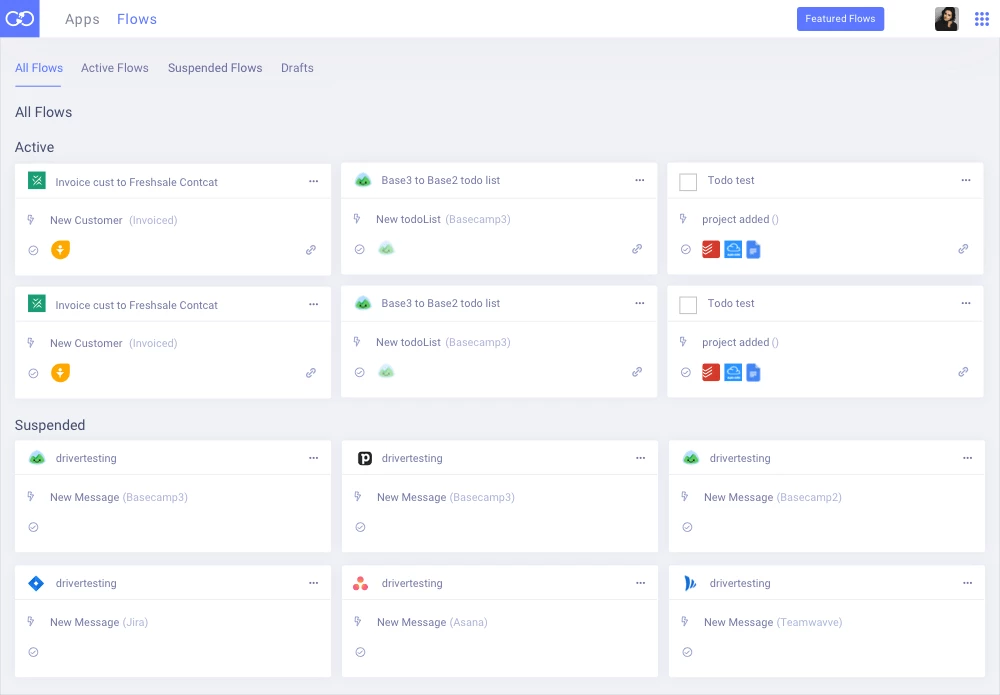Viewport: 1000px width, 695px height.
Task: Switch to the Suspended Flows tab
Action: [215, 68]
